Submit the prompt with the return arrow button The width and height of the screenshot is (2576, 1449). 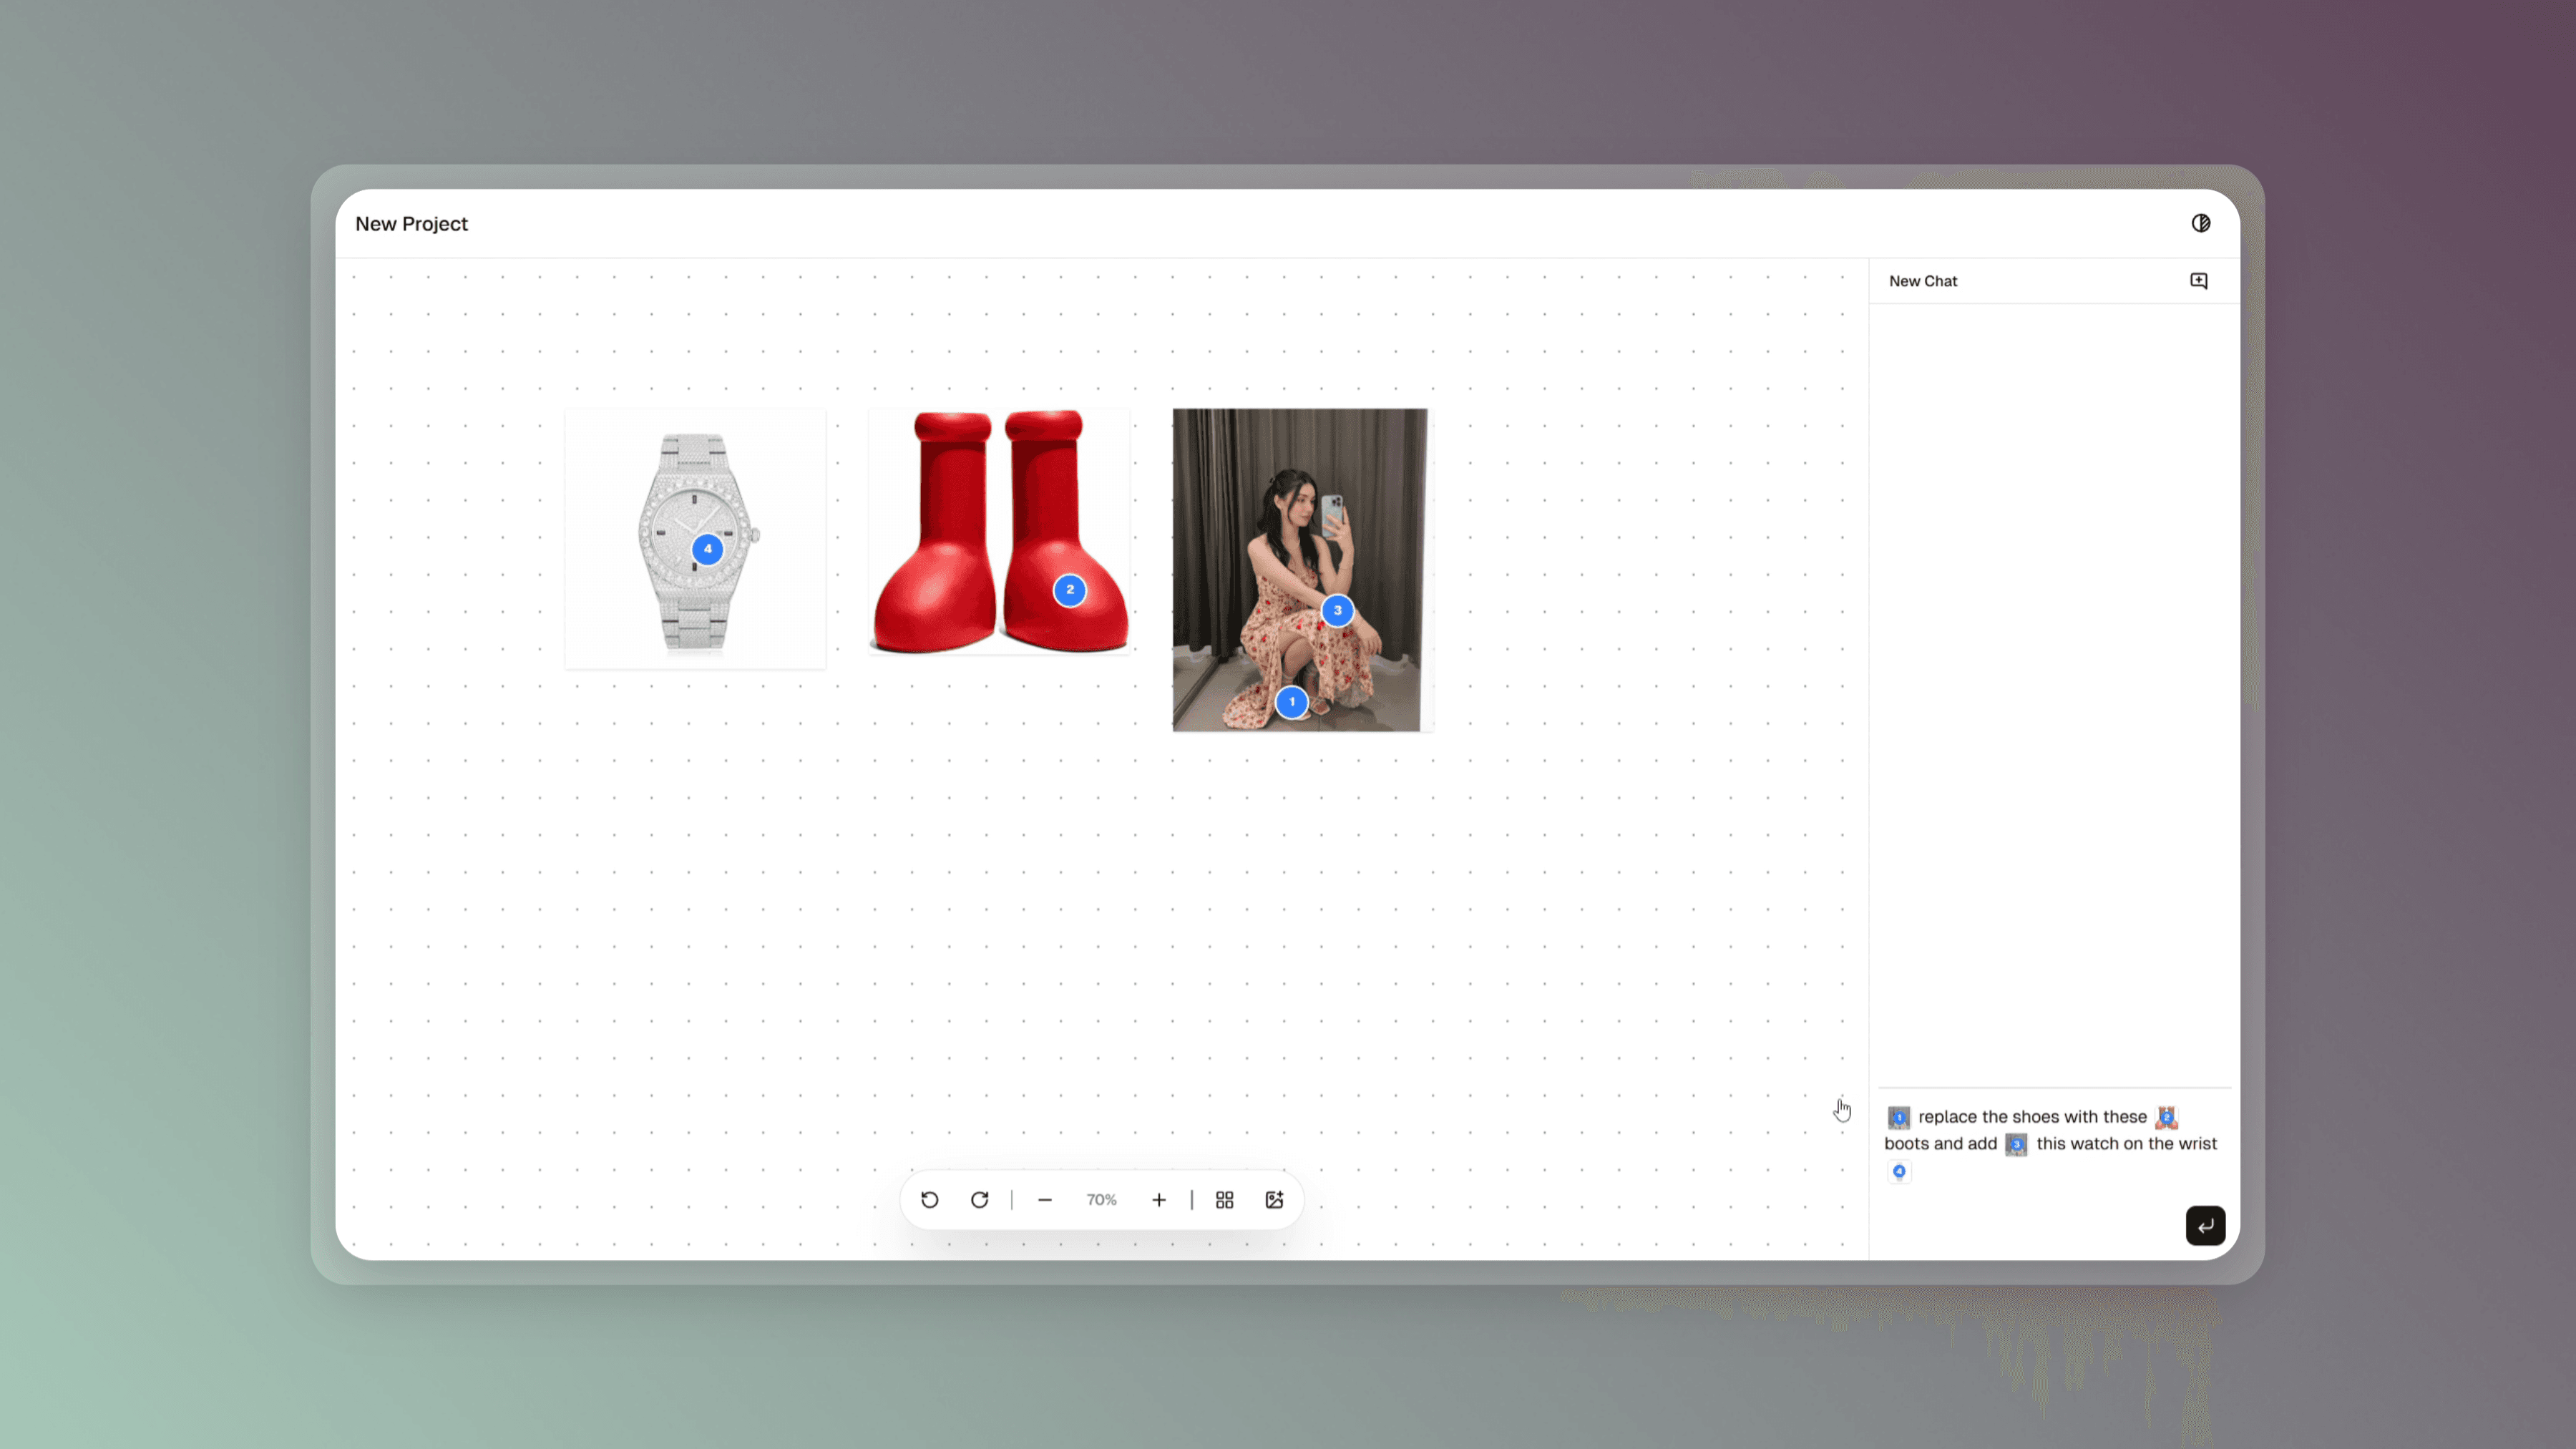click(x=2205, y=1225)
